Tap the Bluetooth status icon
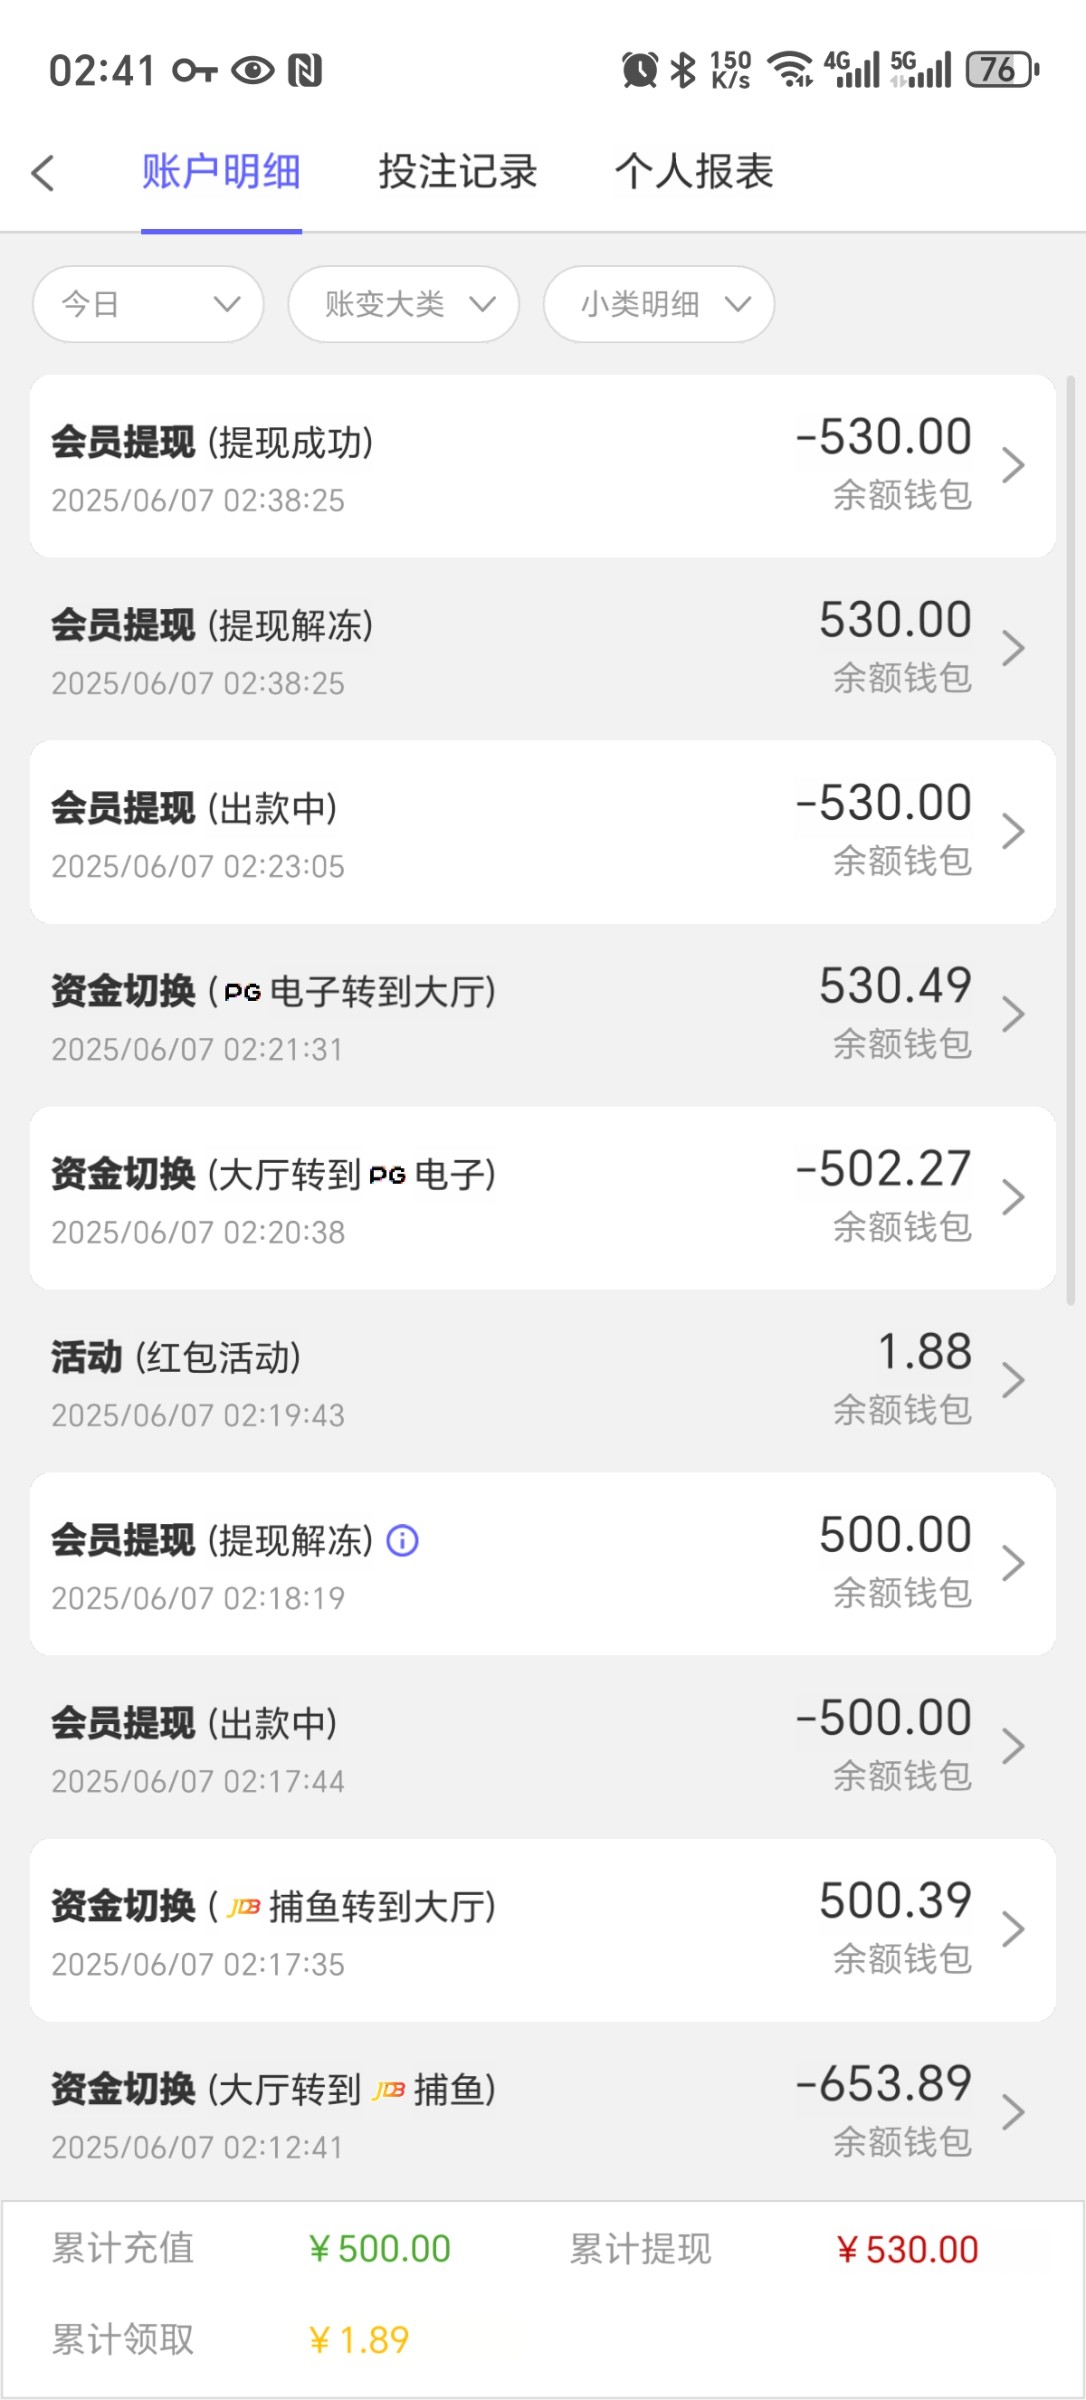The width and height of the screenshot is (1086, 2400). [683, 70]
